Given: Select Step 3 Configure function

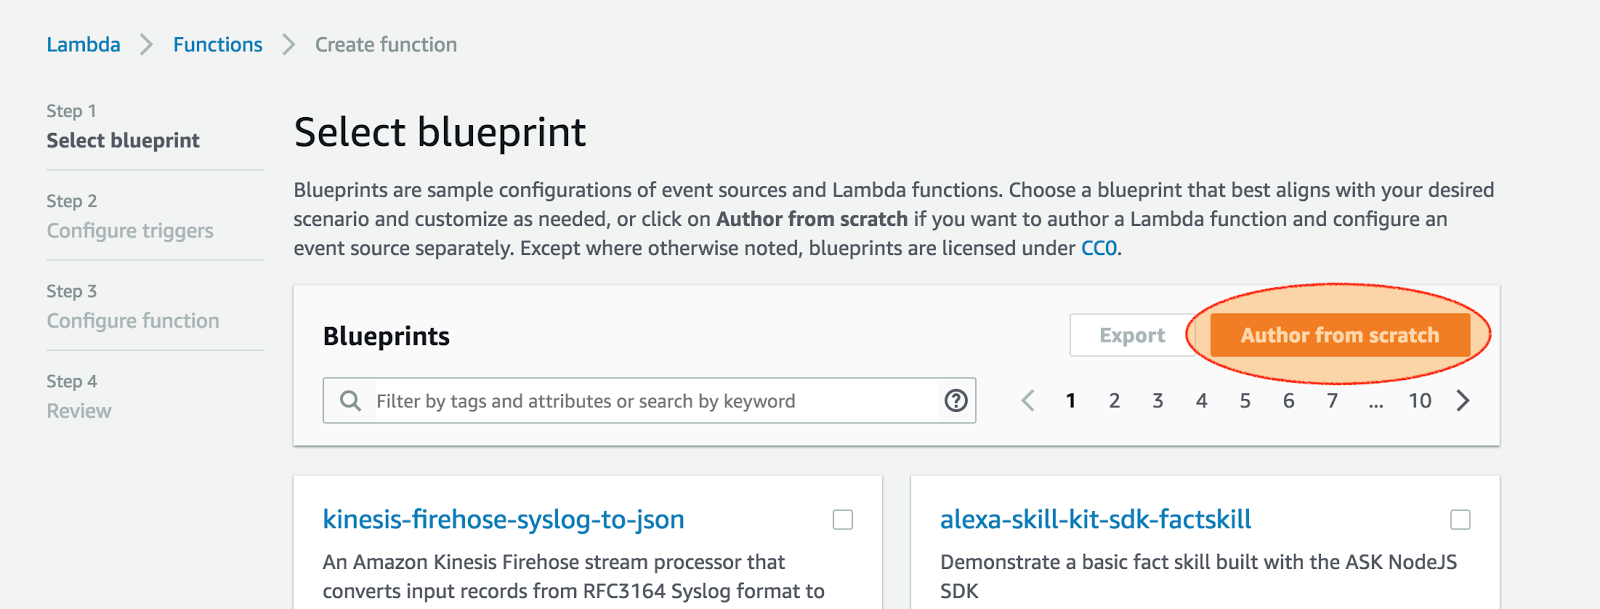Looking at the screenshot, I should [133, 306].
